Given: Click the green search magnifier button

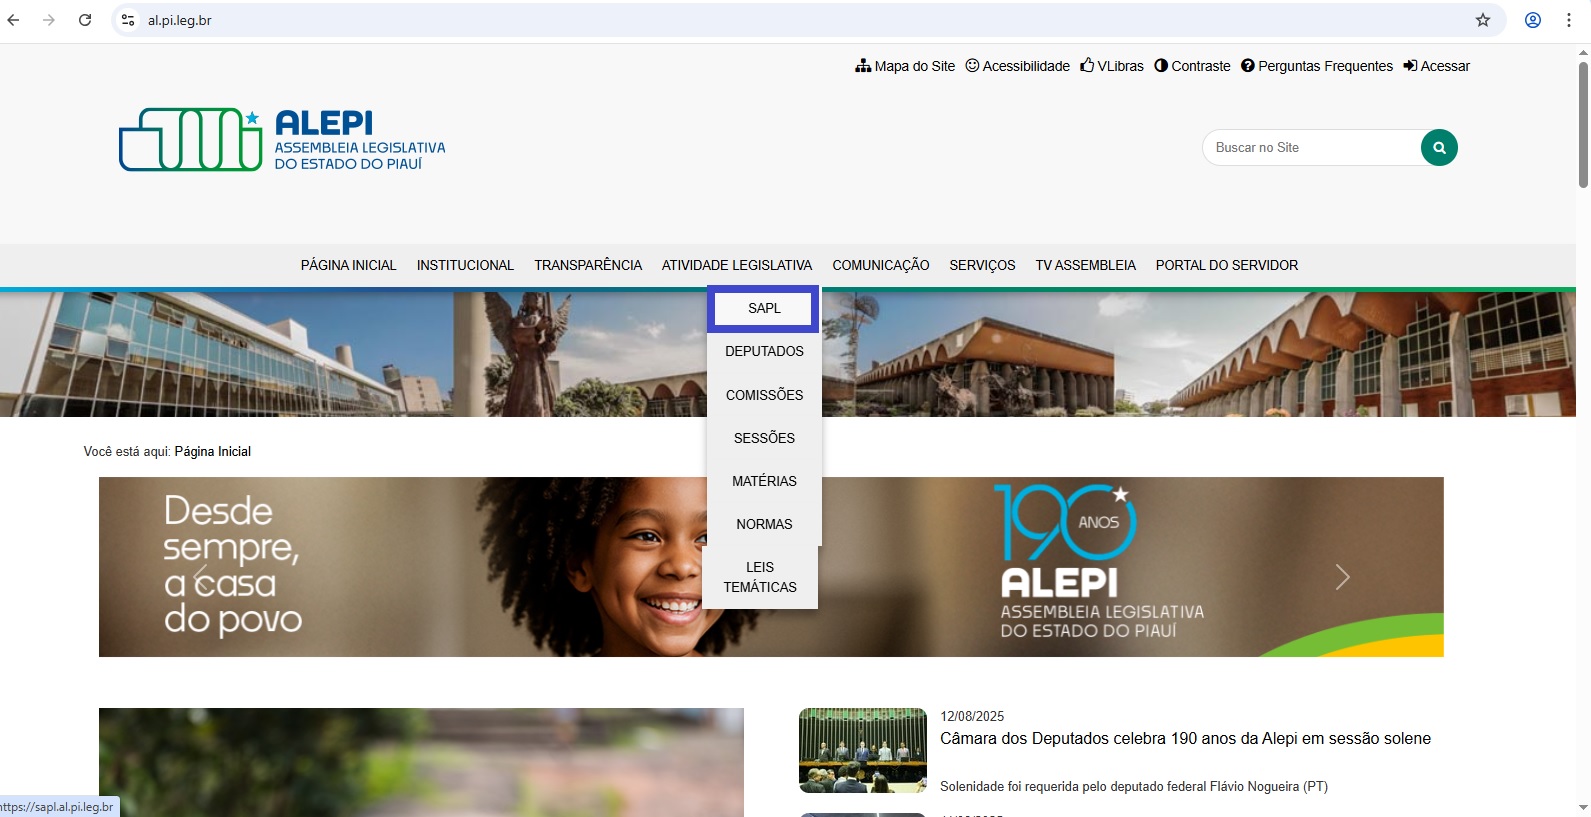Looking at the screenshot, I should [x=1439, y=148].
